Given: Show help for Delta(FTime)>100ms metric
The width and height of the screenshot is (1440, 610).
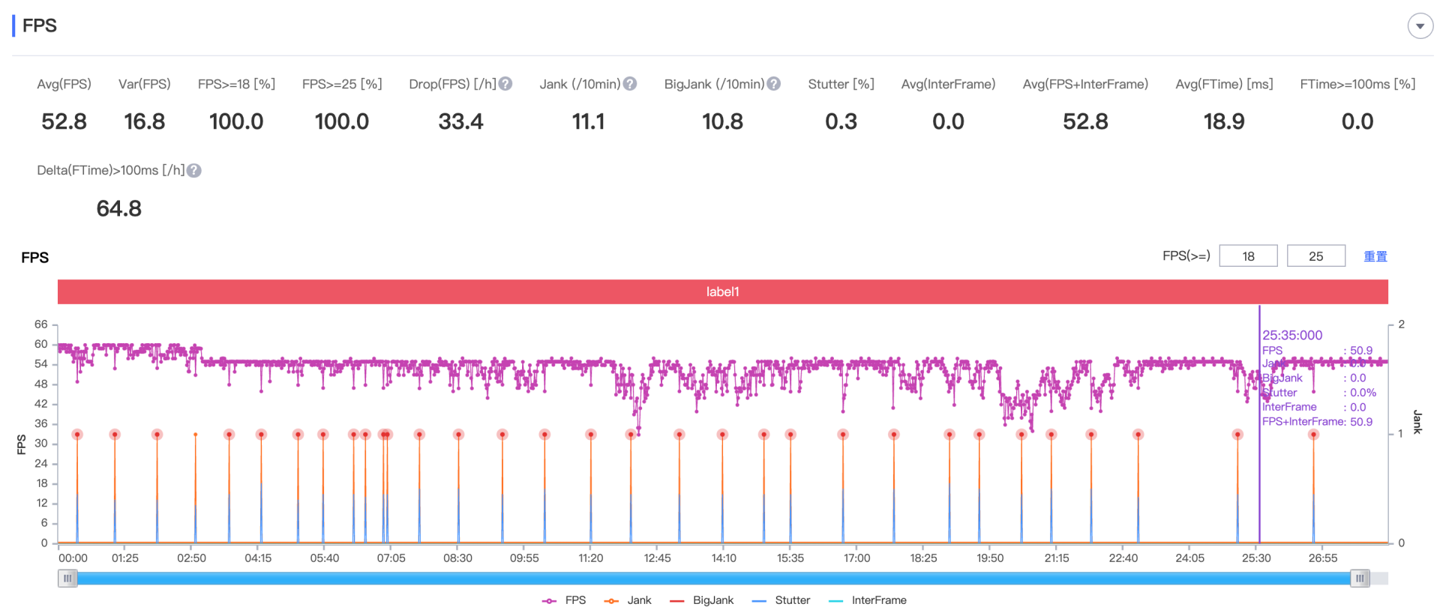Looking at the screenshot, I should (x=194, y=171).
